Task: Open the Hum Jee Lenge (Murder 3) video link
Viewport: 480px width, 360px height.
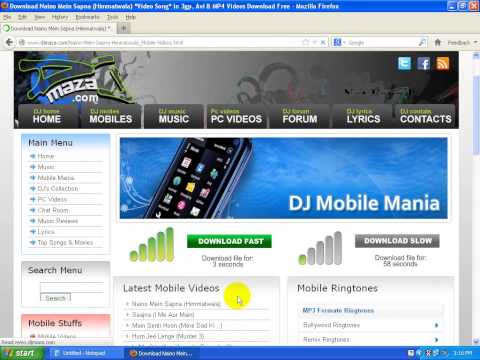Action: (168, 336)
